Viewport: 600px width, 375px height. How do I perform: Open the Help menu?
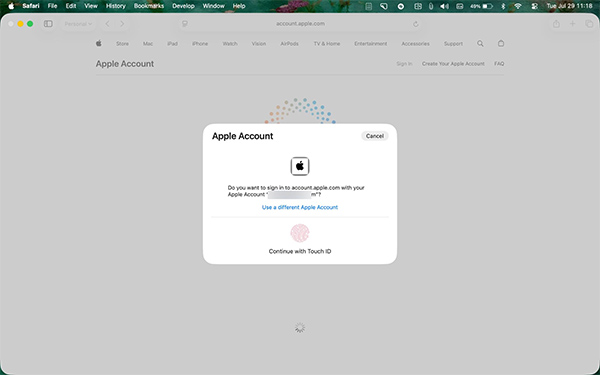click(x=239, y=6)
